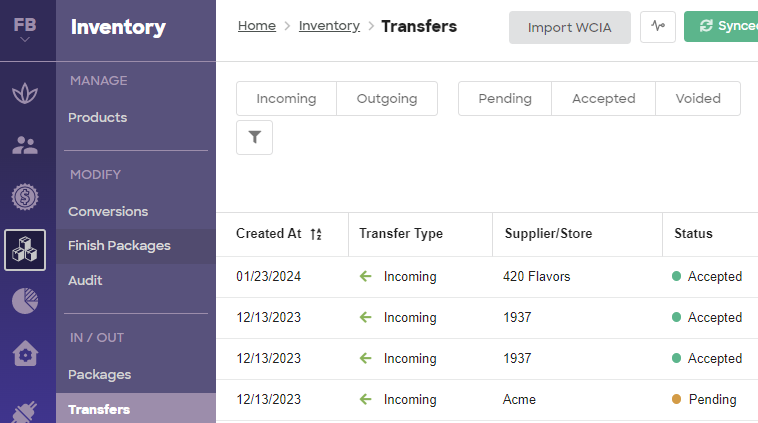Open the cannabis leaf sidebar icon

[x=25, y=93]
